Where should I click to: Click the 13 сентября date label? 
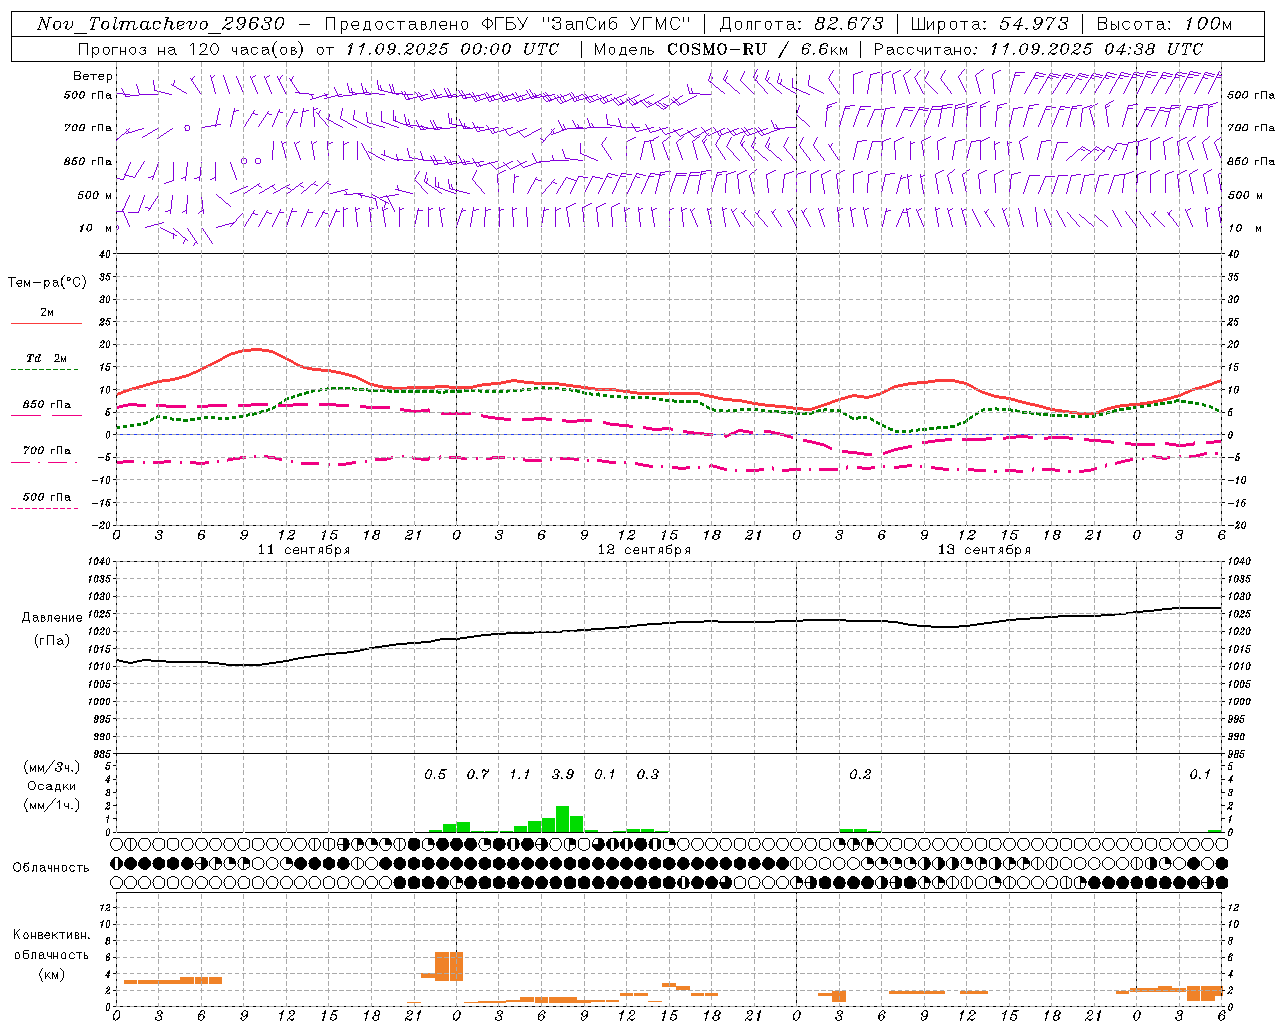tap(984, 550)
